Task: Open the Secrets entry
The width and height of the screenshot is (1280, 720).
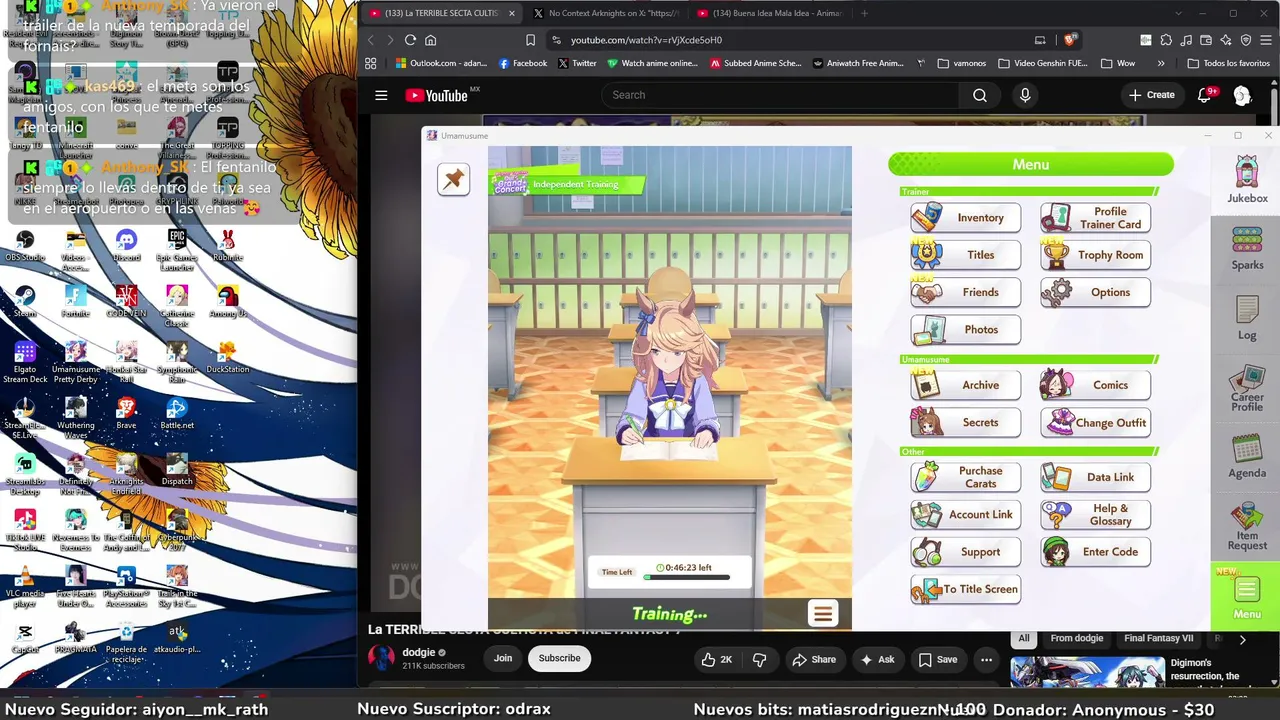Action: click(966, 422)
